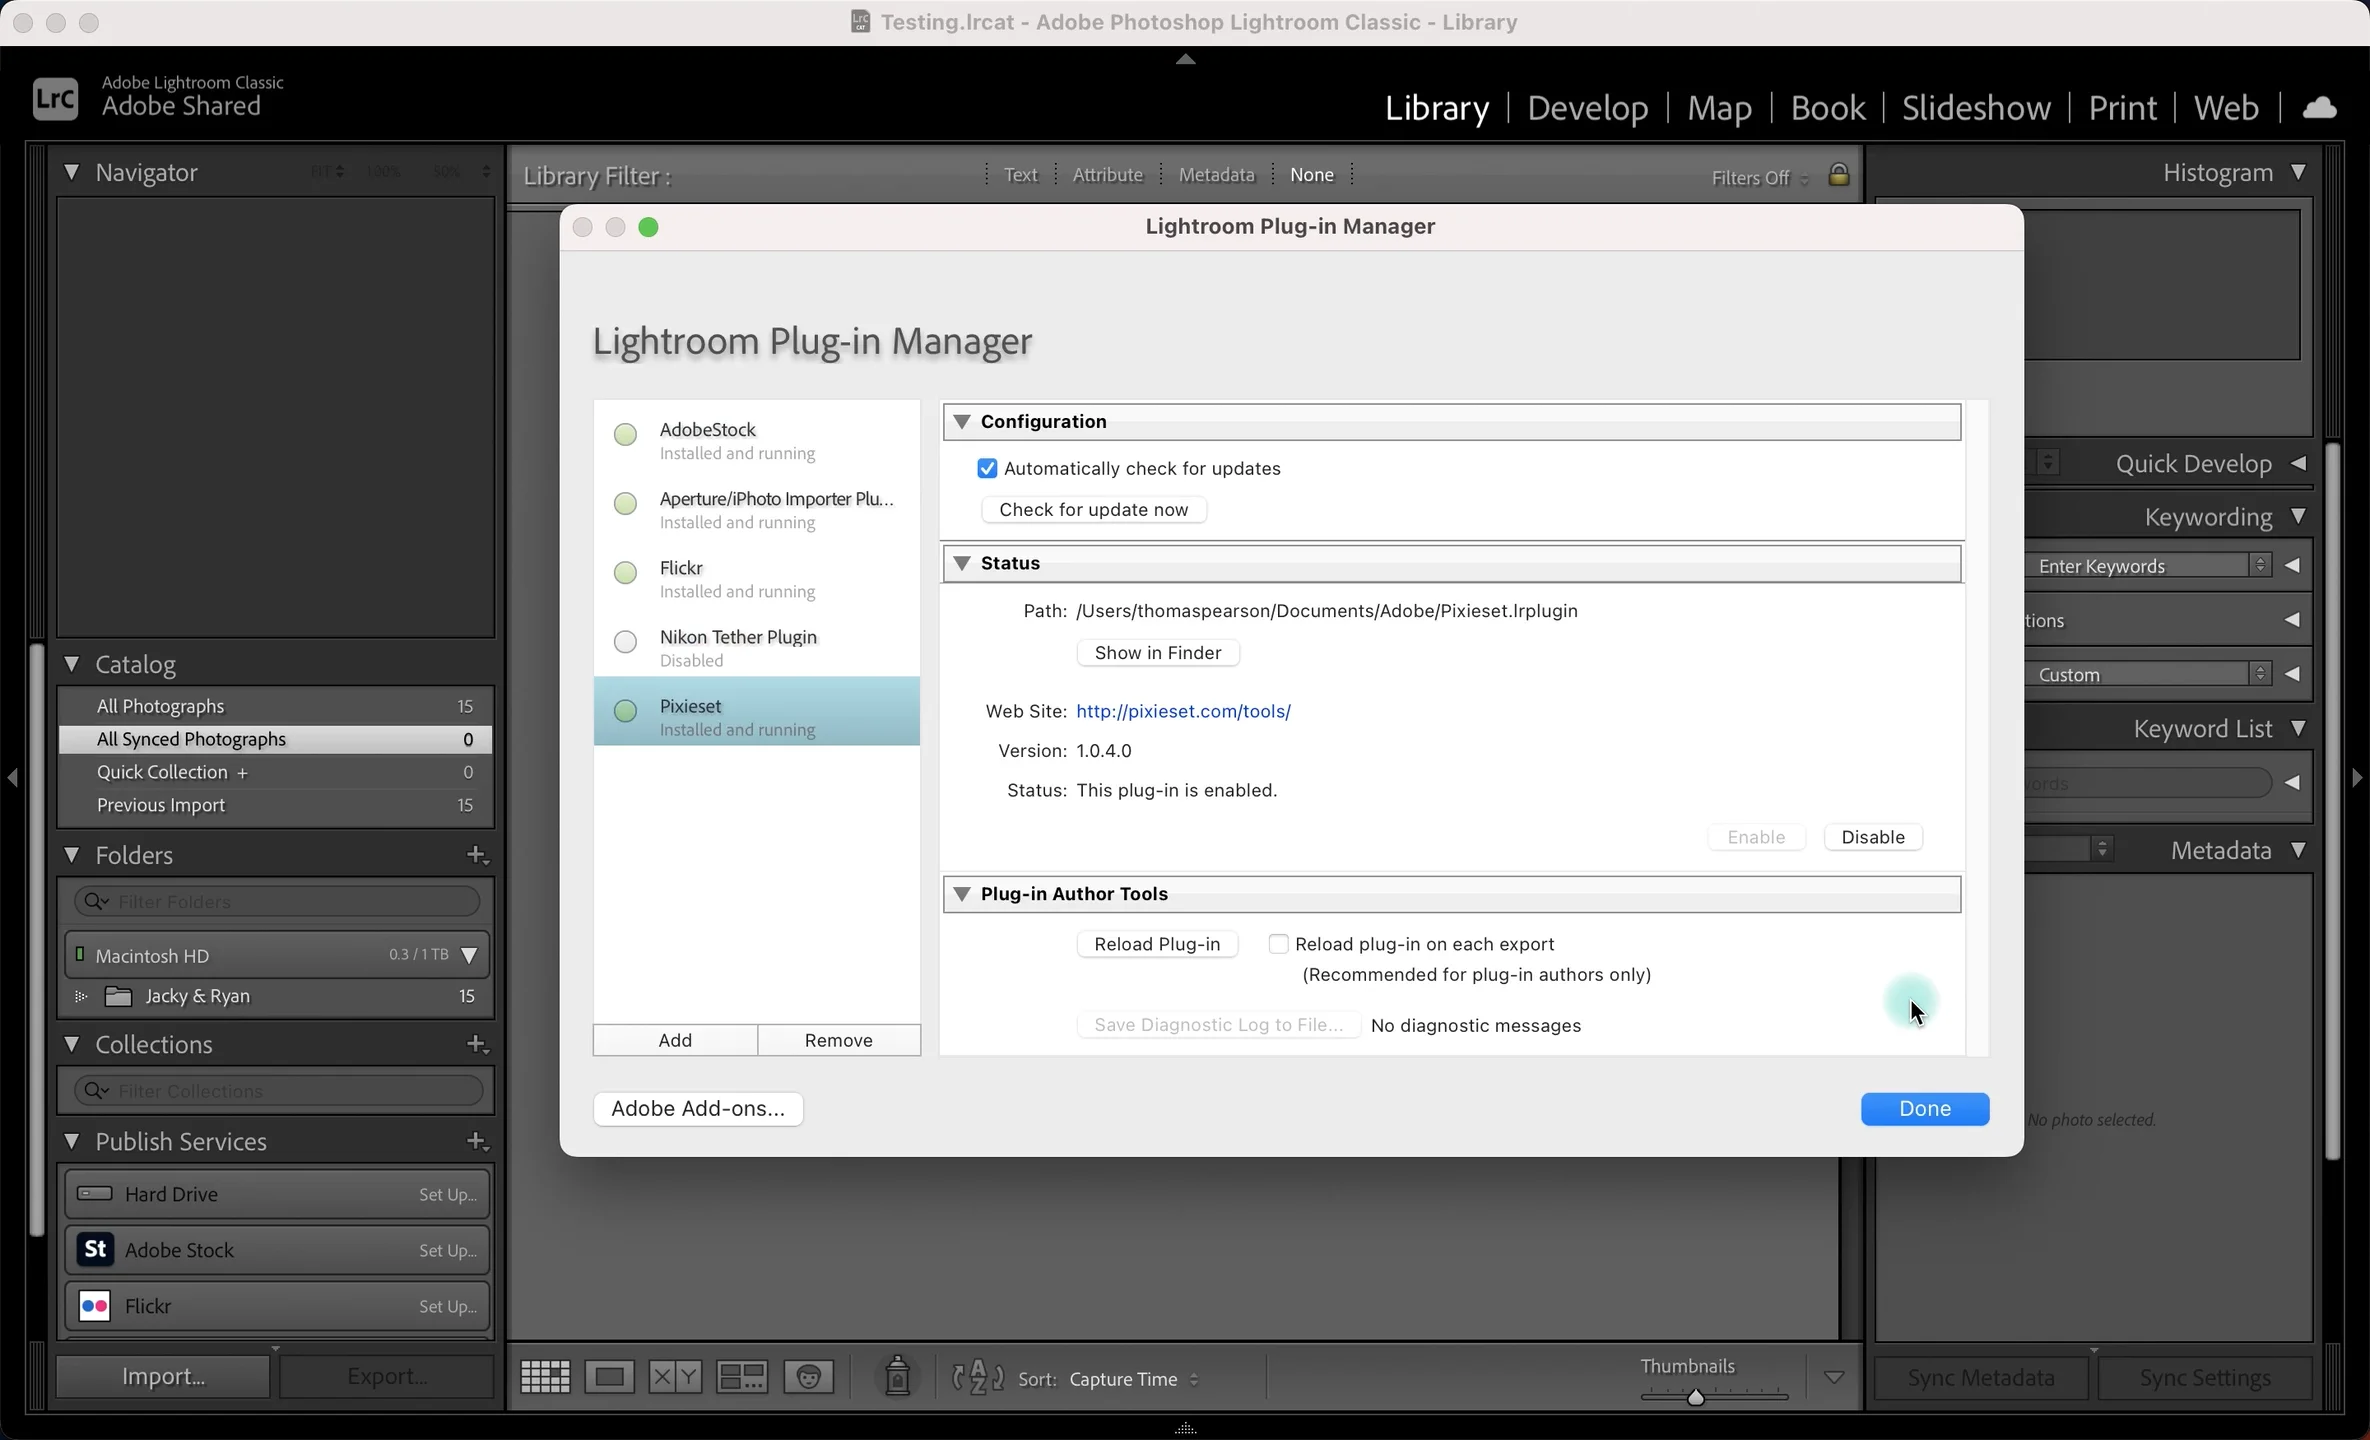Select the Loupe view icon
2370x1440 pixels.
[609, 1377]
